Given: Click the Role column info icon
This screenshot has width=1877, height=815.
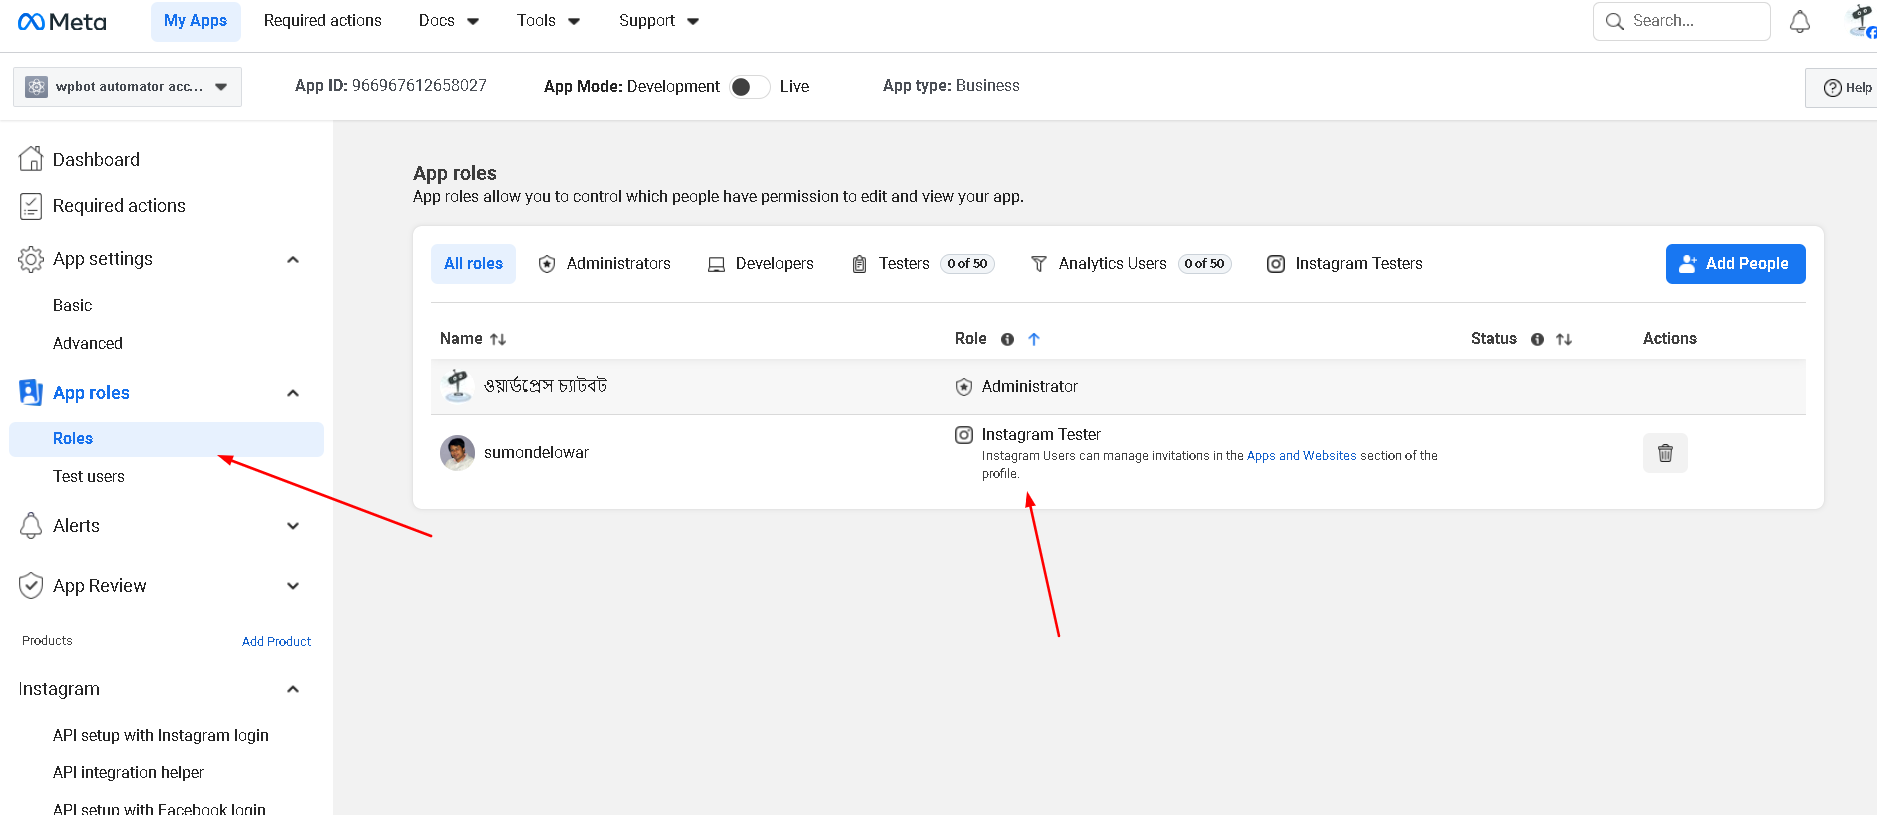Looking at the screenshot, I should (1007, 339).
